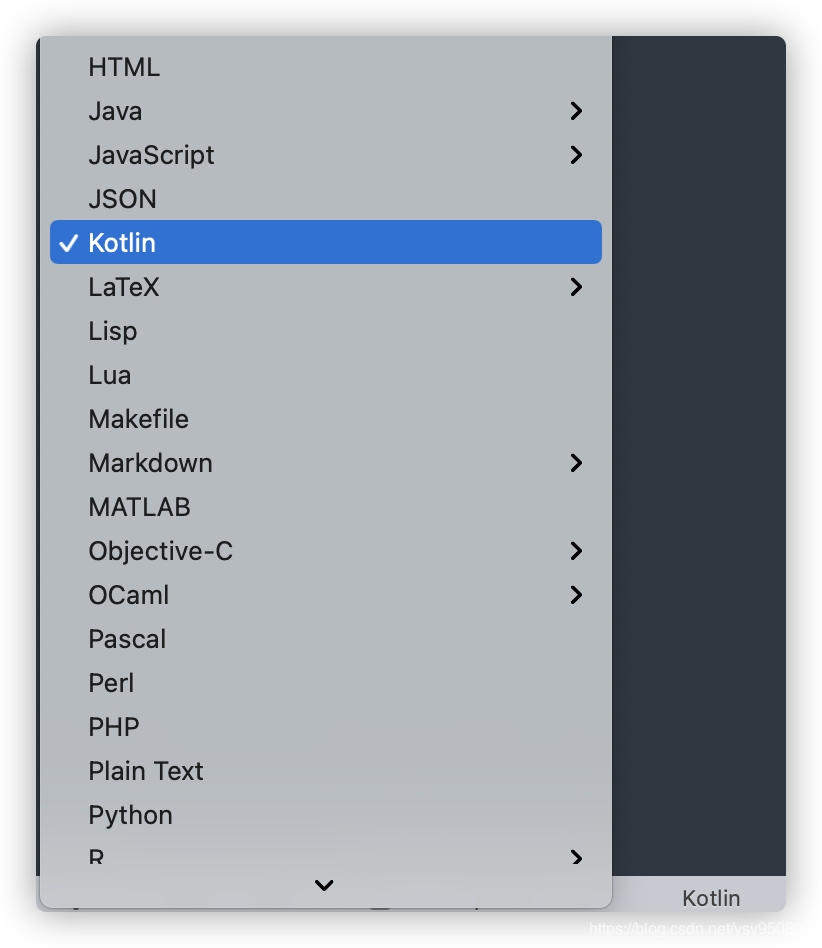The width and height of the screenshot is (822, 948).
Task: Switch to Plain Text mode
Action: (146, 771)
